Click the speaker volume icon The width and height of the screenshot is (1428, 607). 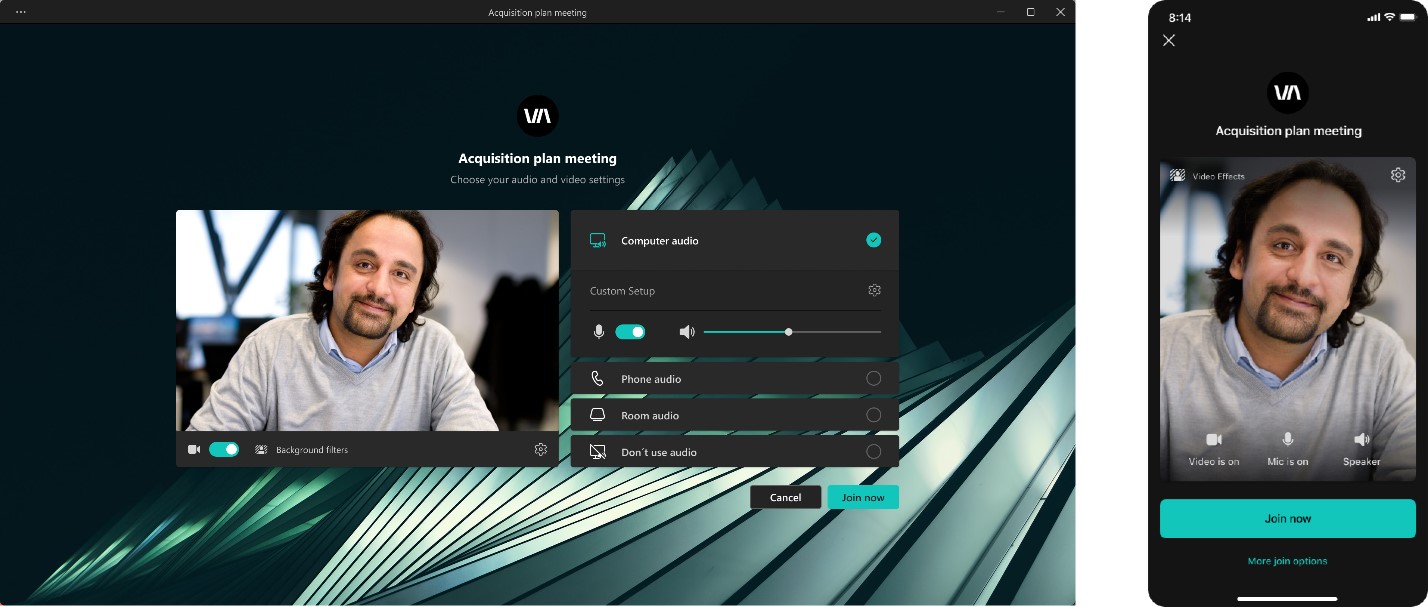pyautogui.click(x=687, y=331)
